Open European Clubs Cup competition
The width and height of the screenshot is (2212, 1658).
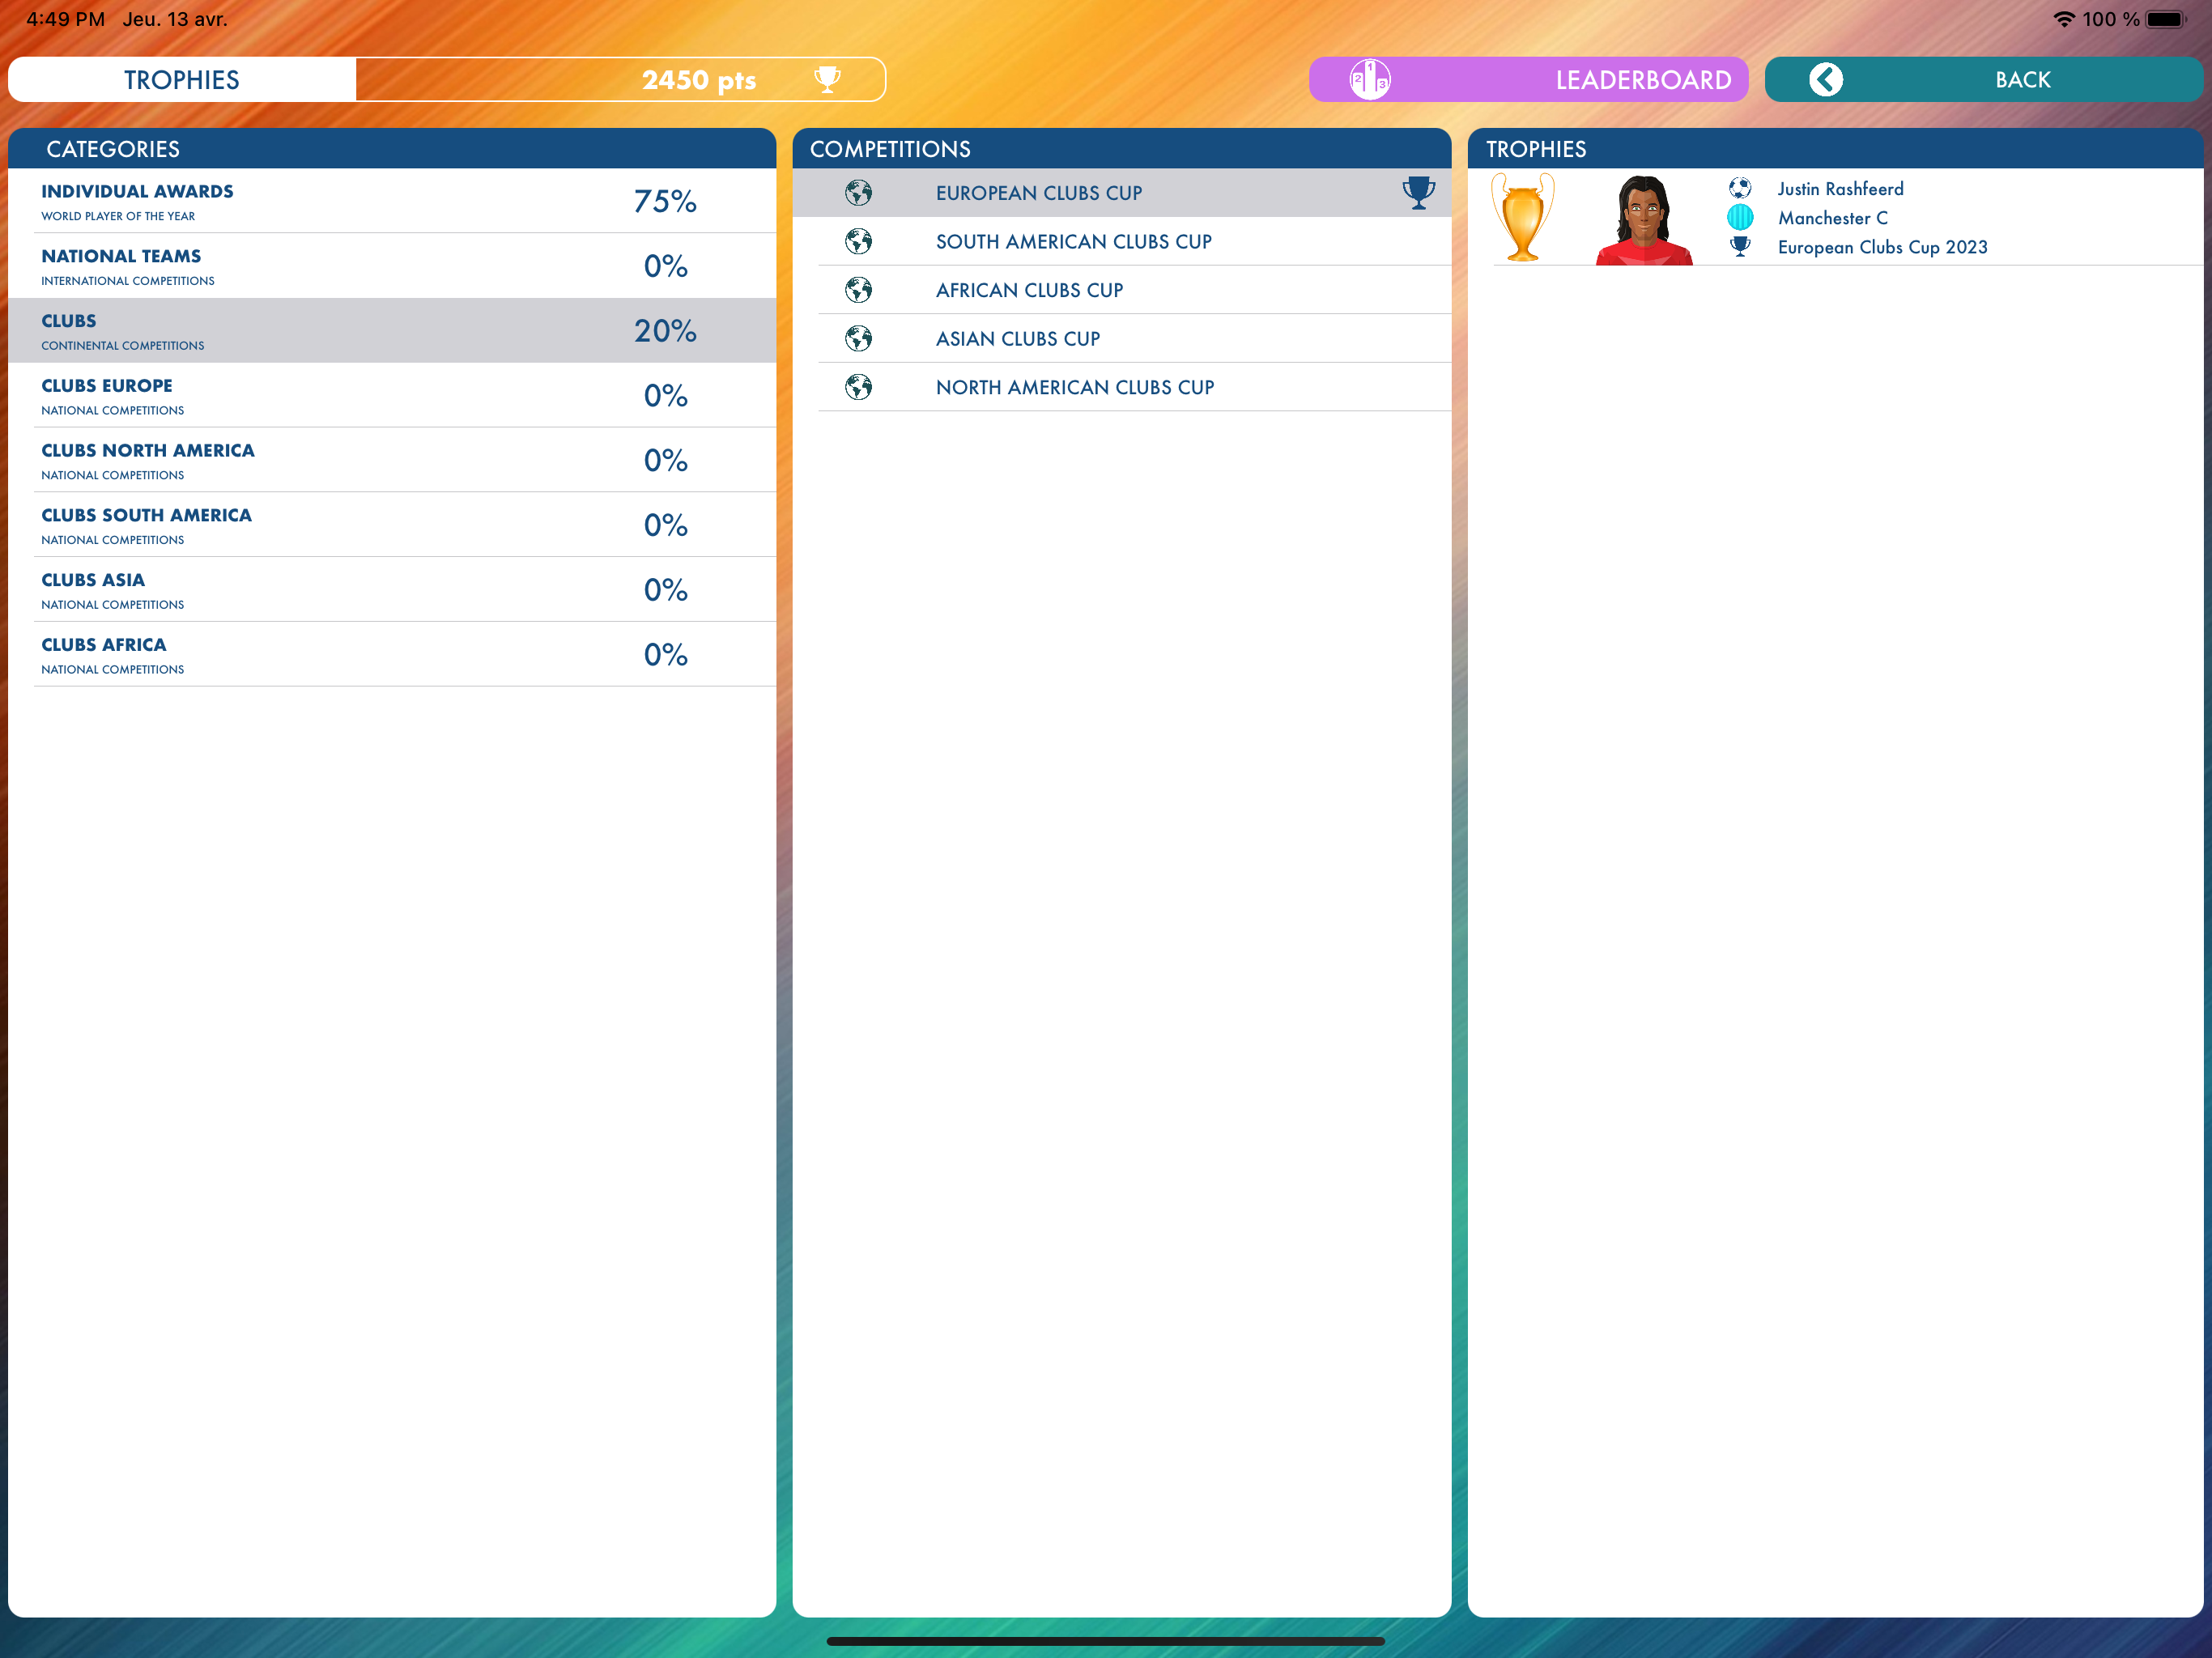pos(1122,192)
